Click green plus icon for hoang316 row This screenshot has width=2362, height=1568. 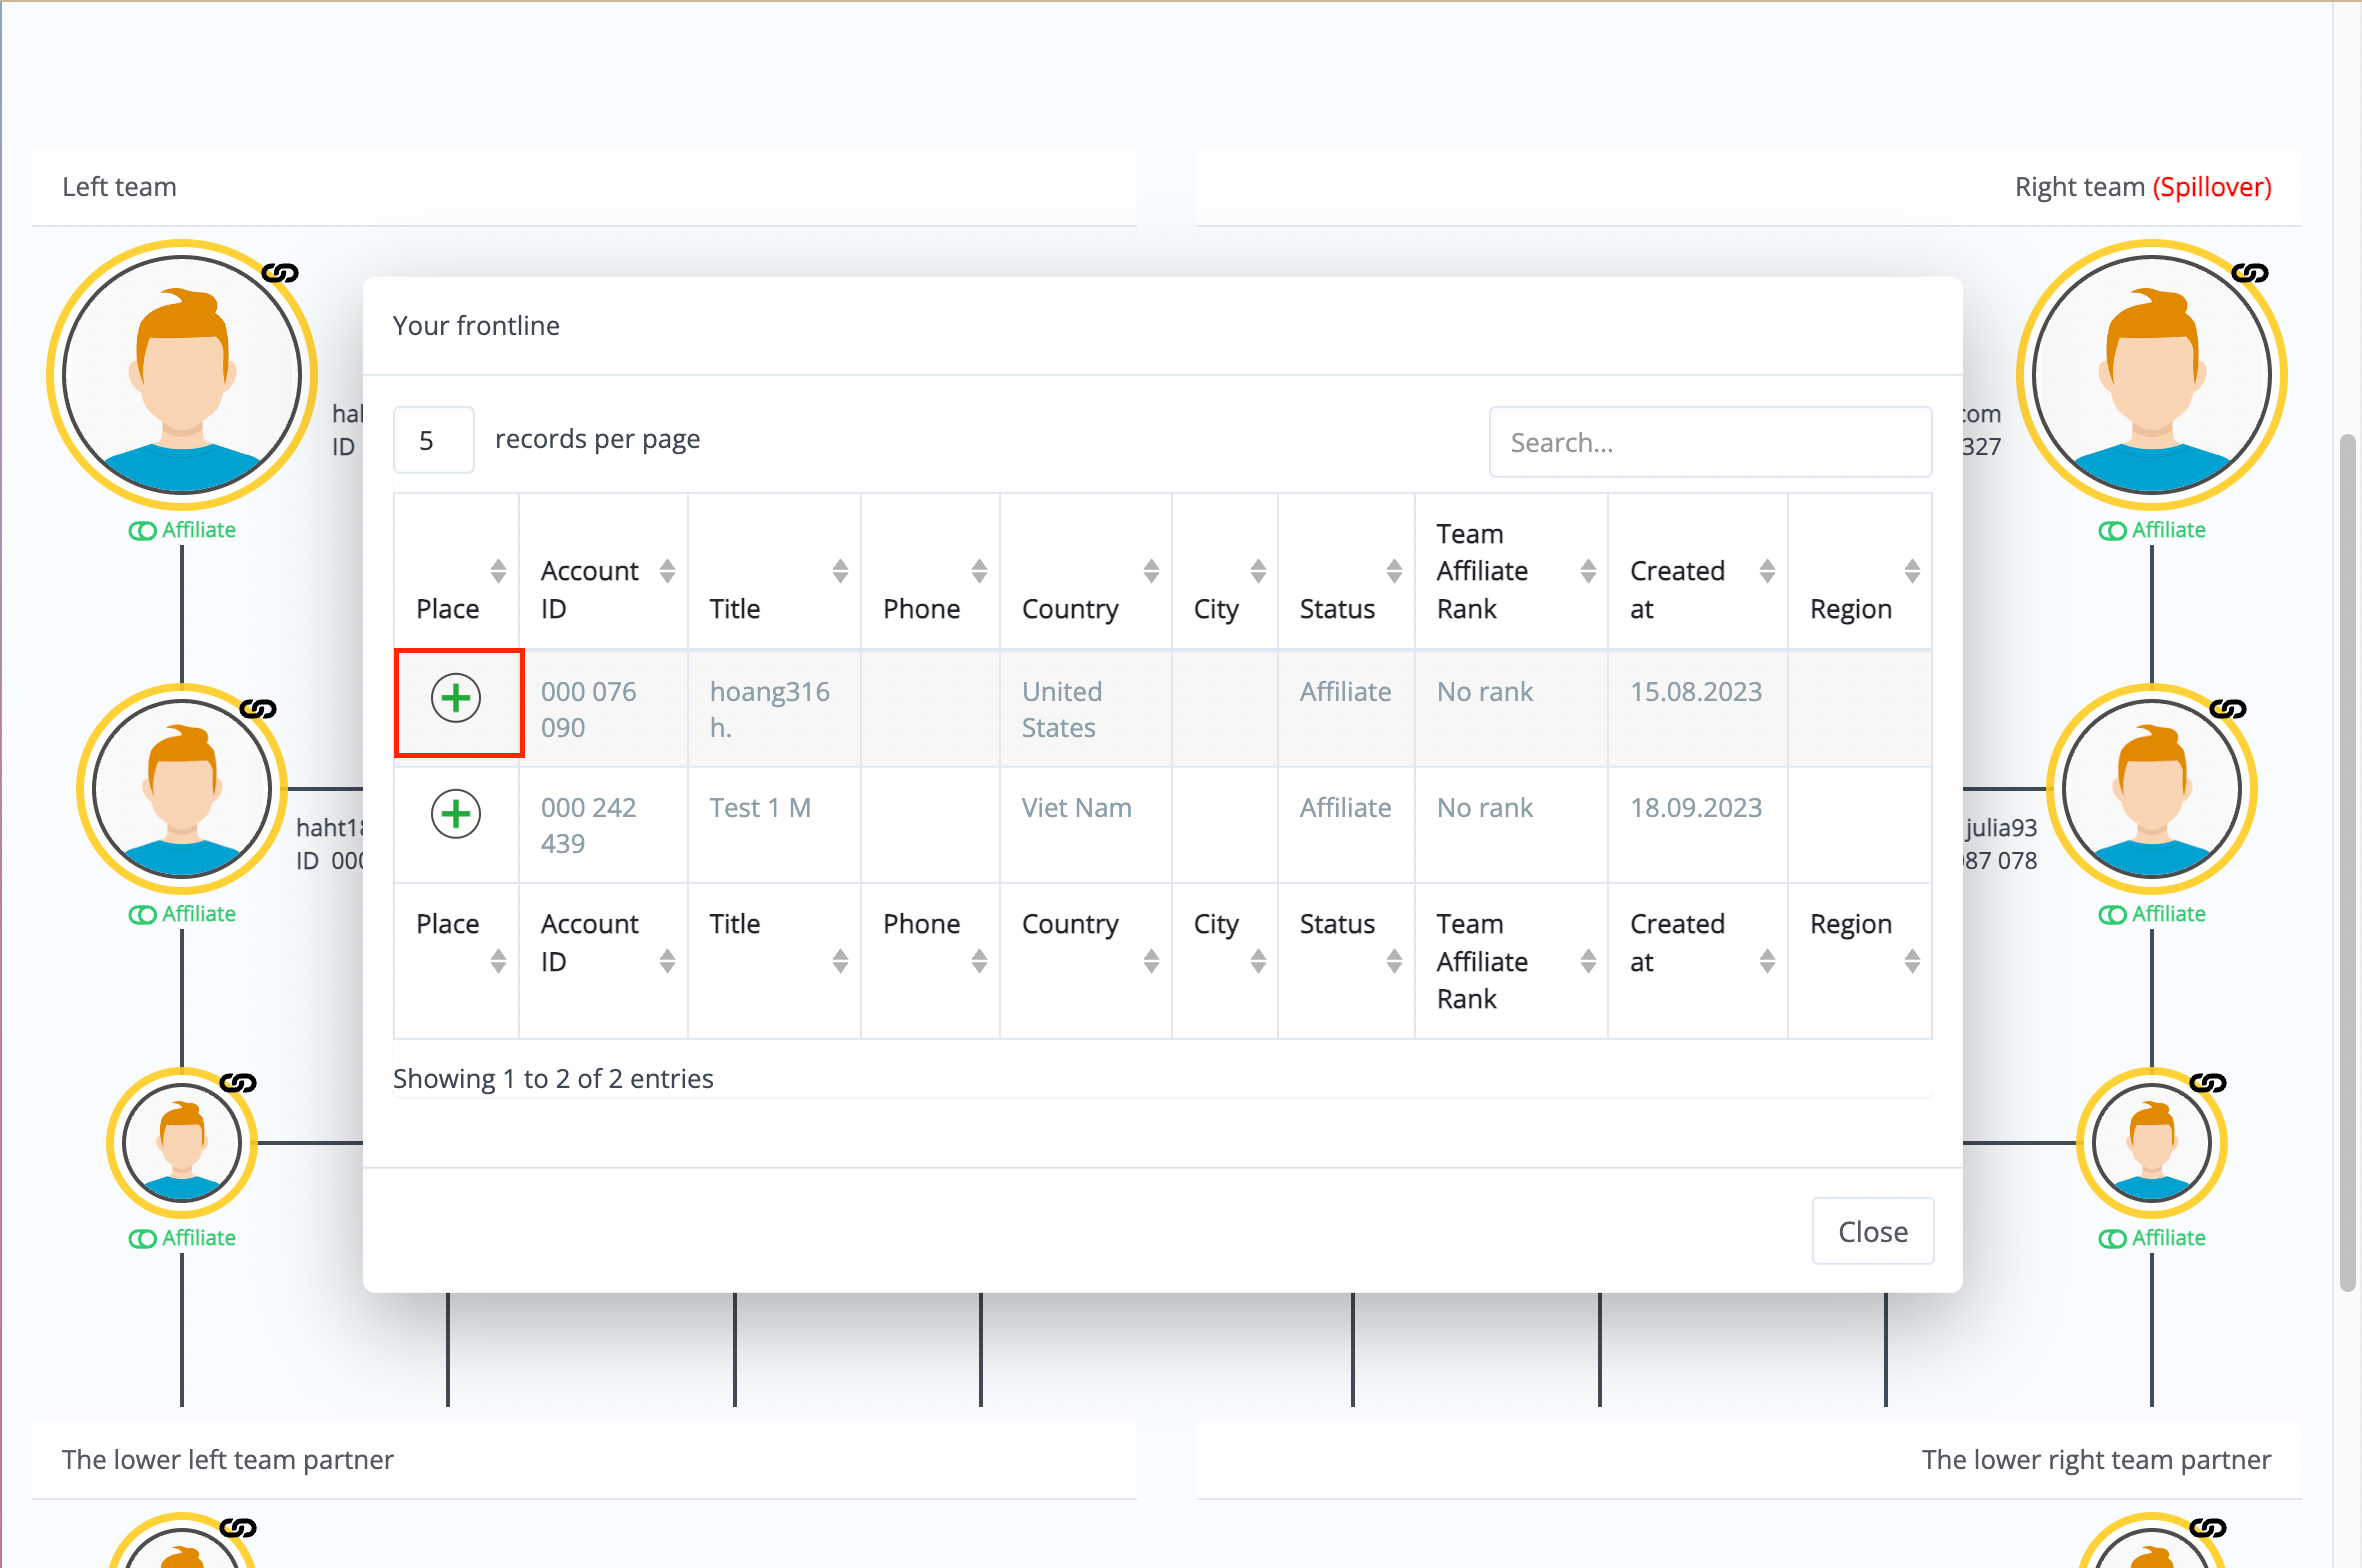[456, 698]
